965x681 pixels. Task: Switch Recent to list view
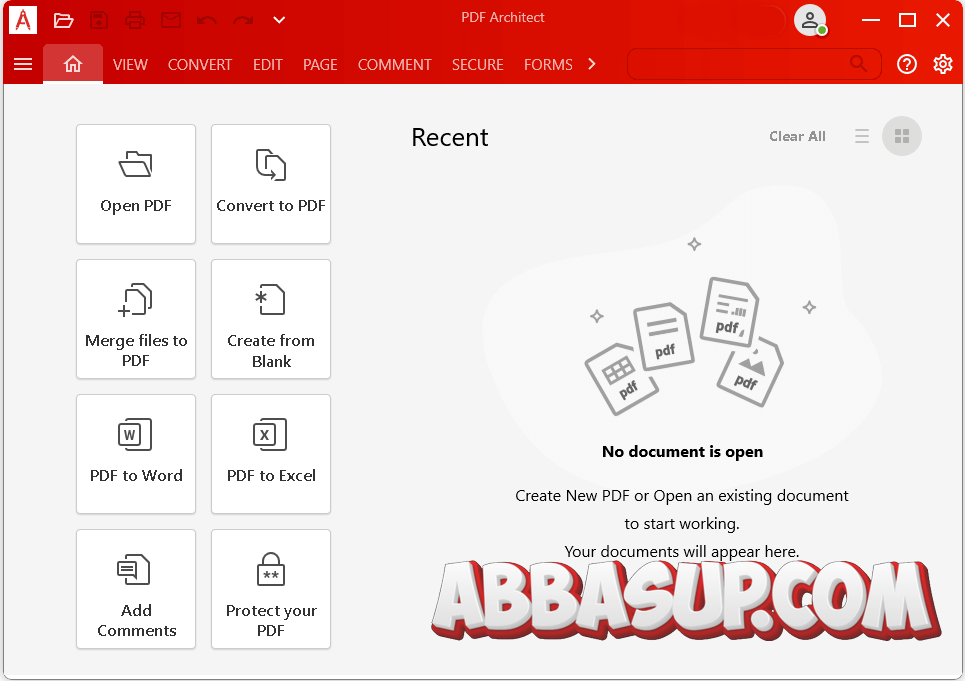click(862, 136)
